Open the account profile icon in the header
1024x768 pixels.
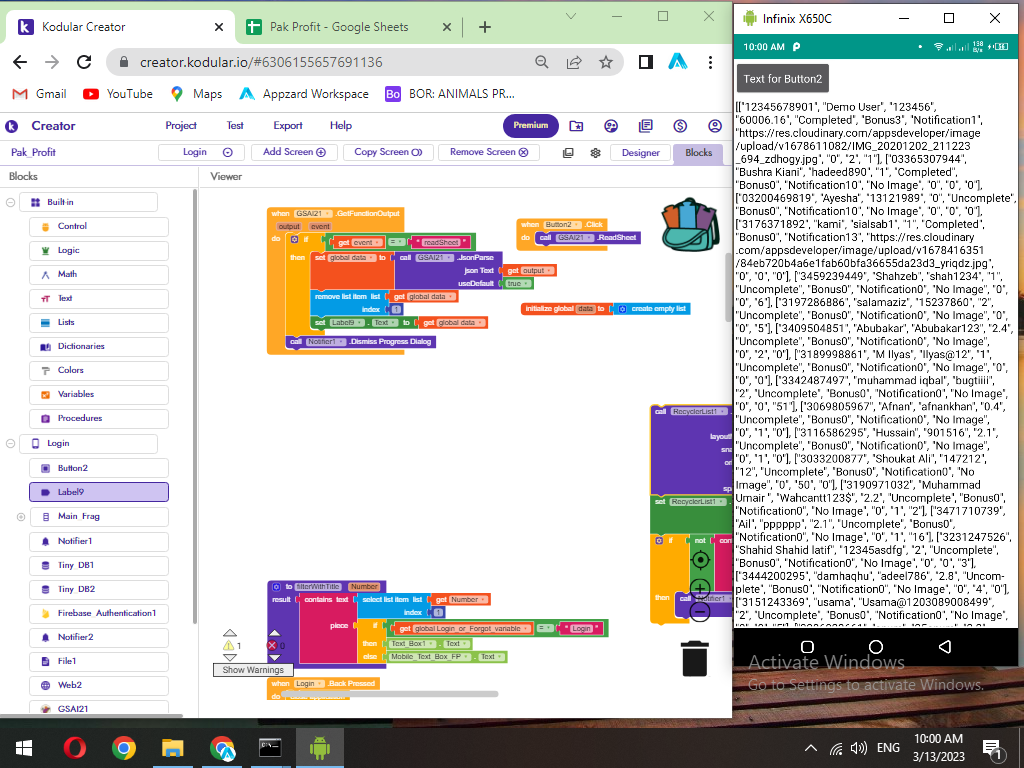pos(714,127)
